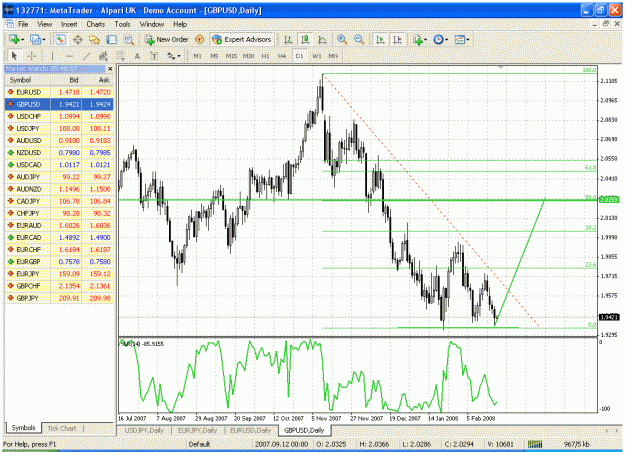Select USDJPY symbol row

pyautogui.click(x=59, y=128)
